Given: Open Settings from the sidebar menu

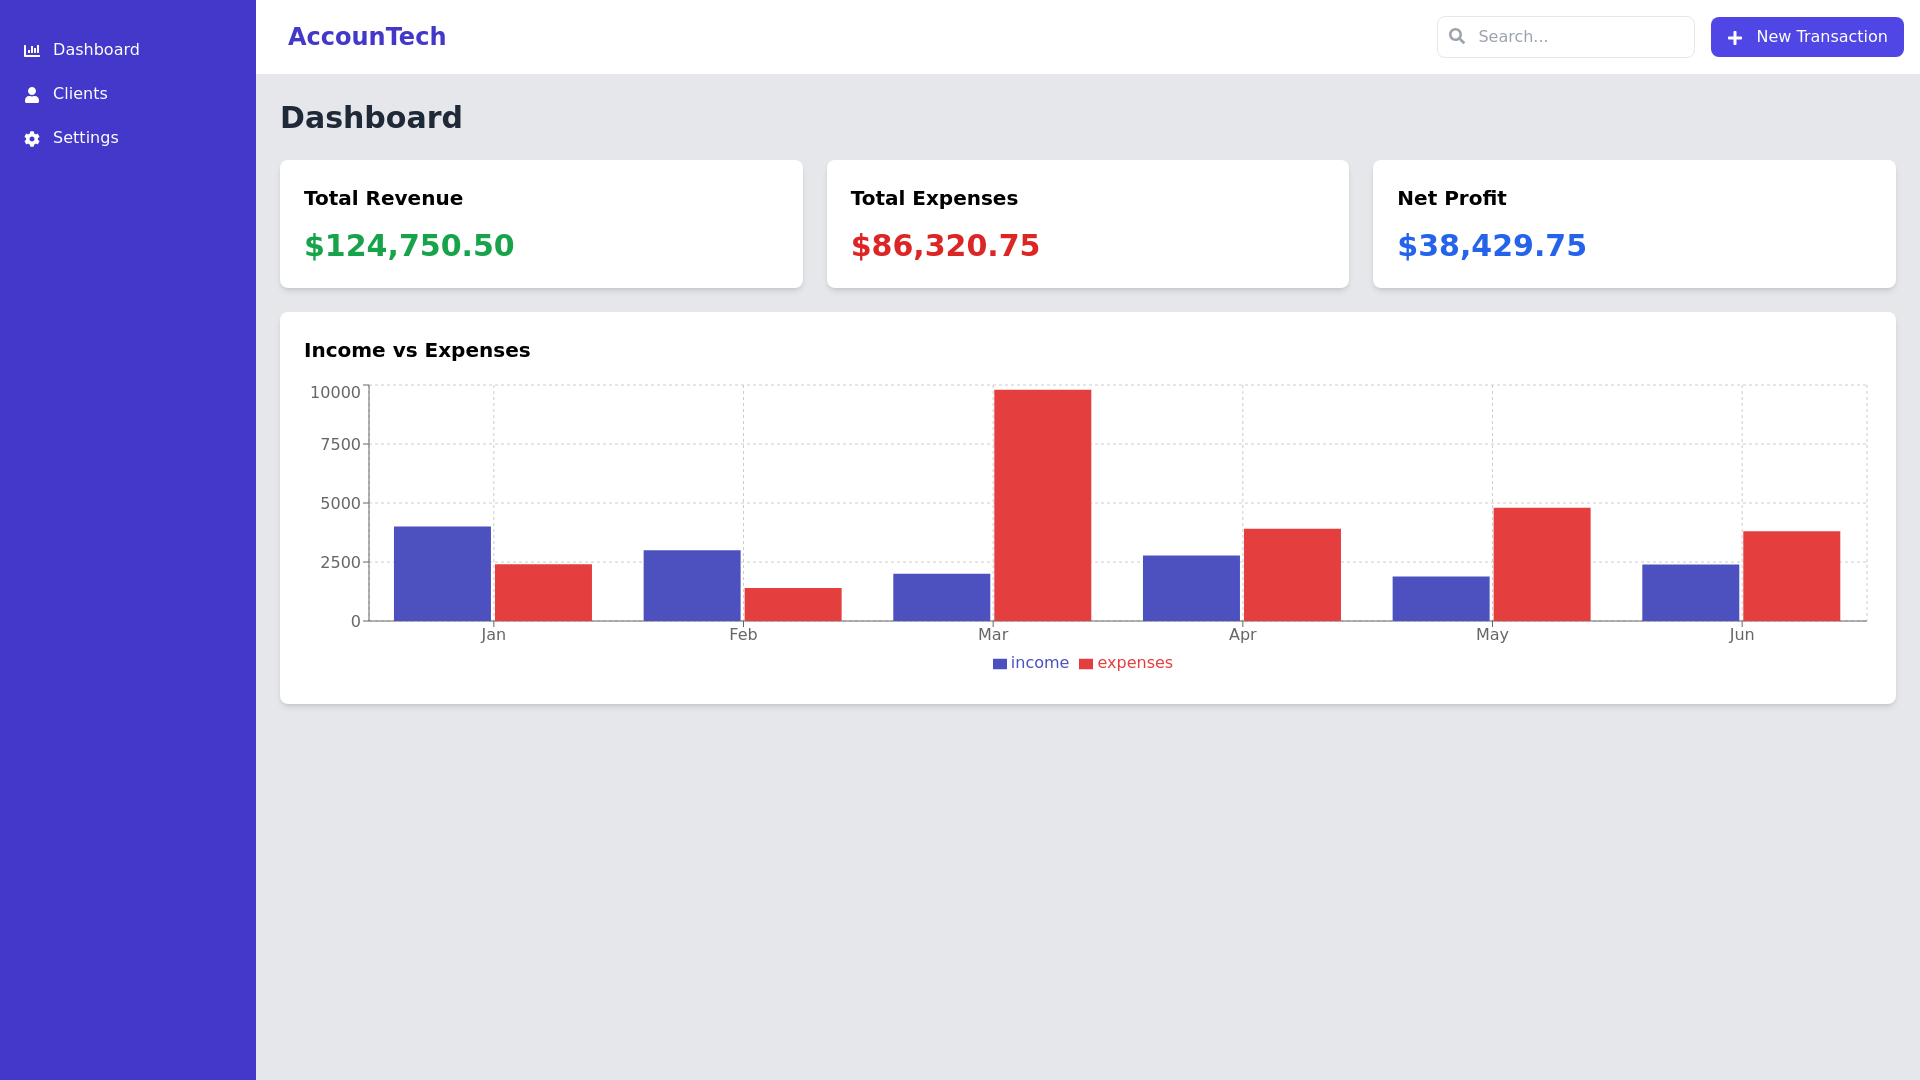Looking at the screenshot, I should (x=85, y=138).
